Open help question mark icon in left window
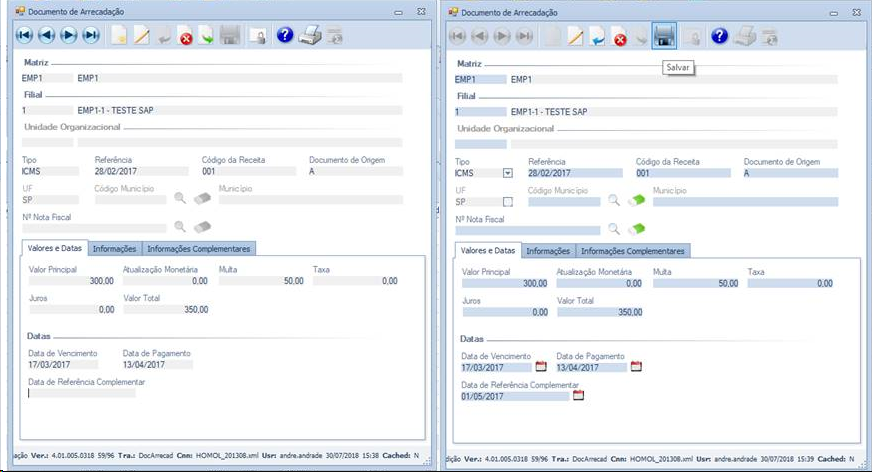 [x=284, y=36]
